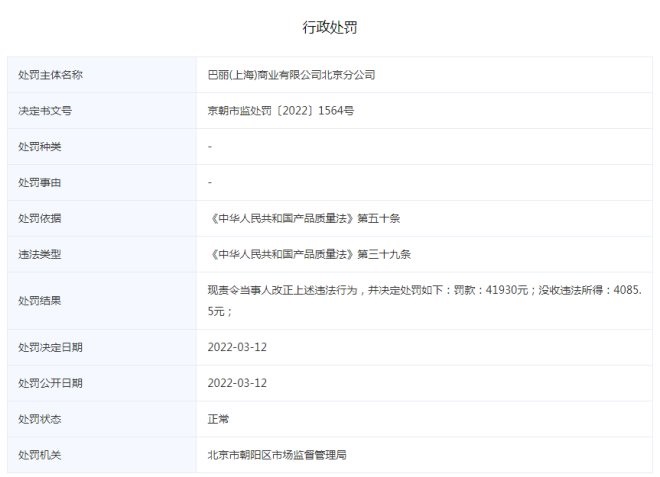Click the 处罚结果 label cell

point(40,300)
